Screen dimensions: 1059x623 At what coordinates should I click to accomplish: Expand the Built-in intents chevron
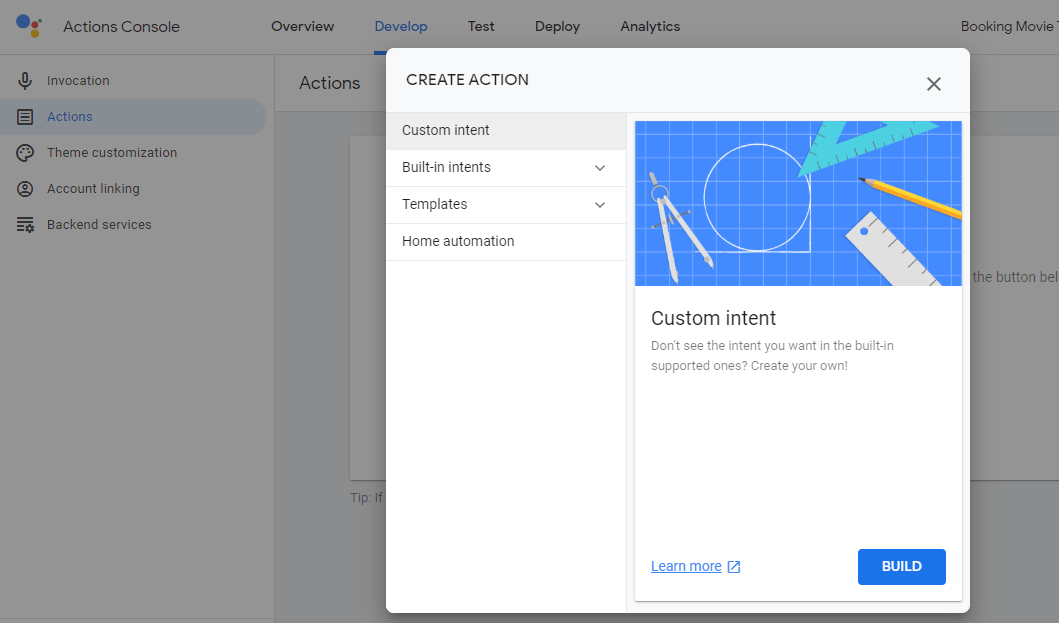click(x=600, y=168)
